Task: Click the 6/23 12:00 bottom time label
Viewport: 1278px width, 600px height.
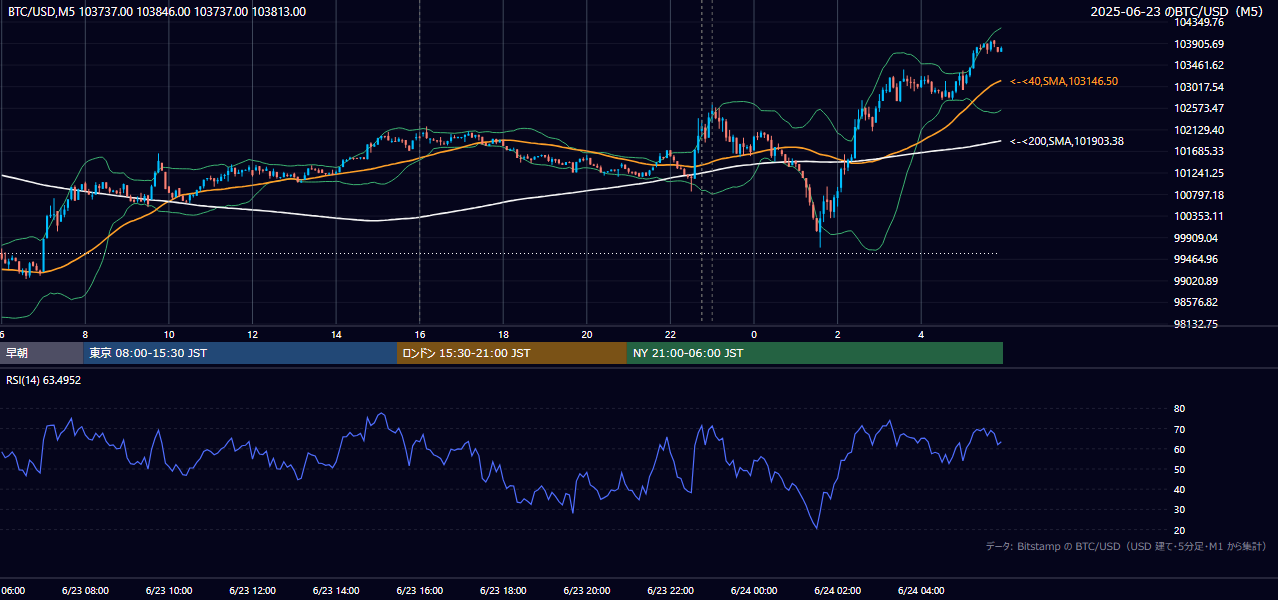Action: pyautogui.click(x=253, y=591)
